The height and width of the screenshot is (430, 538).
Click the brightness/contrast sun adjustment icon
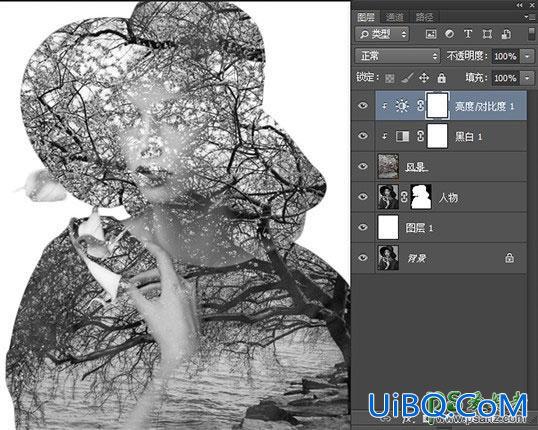click(x=402, y=106)
